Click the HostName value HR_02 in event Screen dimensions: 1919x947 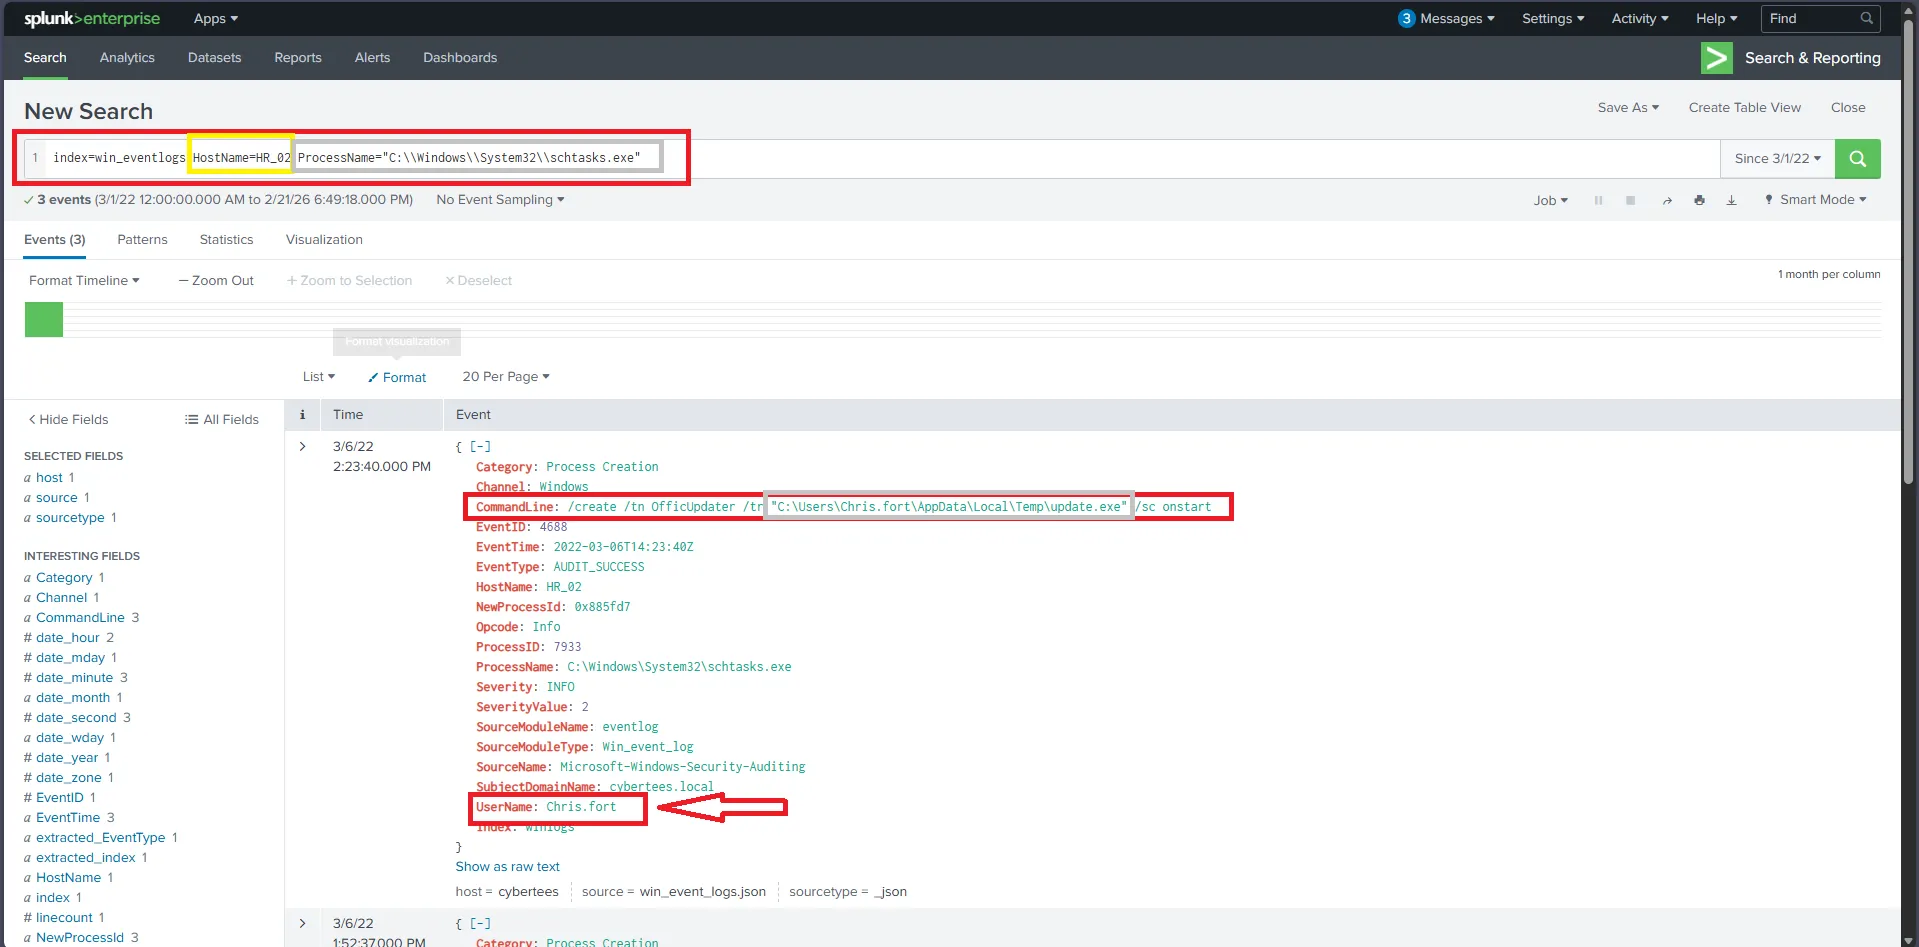[563, 587]
